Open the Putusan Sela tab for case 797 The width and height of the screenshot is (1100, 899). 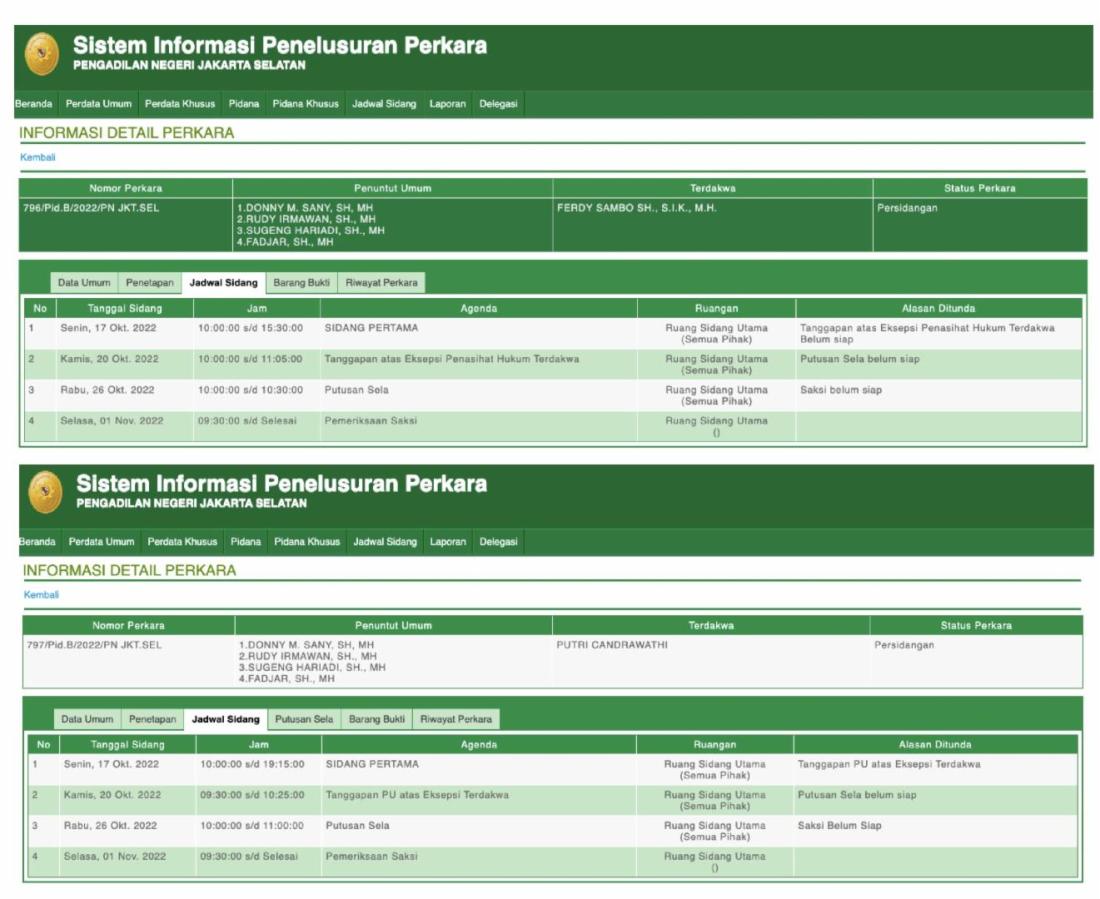304,719
